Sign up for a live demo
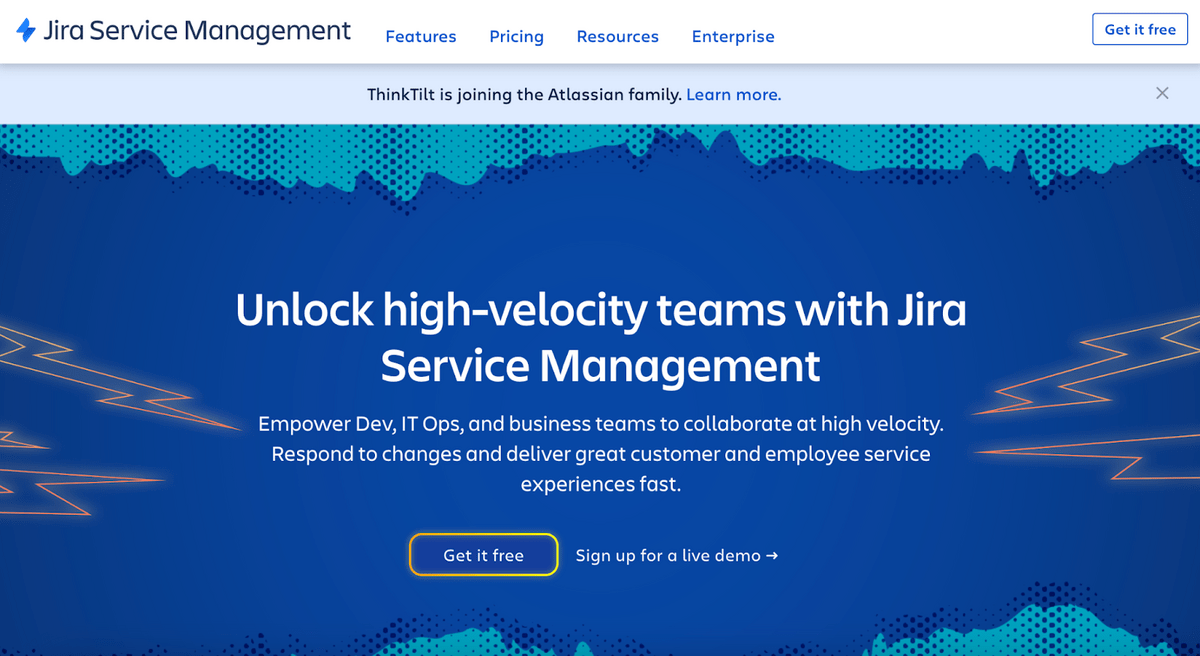Viewport: 1200px width, 656px height. tap(677, 555)
